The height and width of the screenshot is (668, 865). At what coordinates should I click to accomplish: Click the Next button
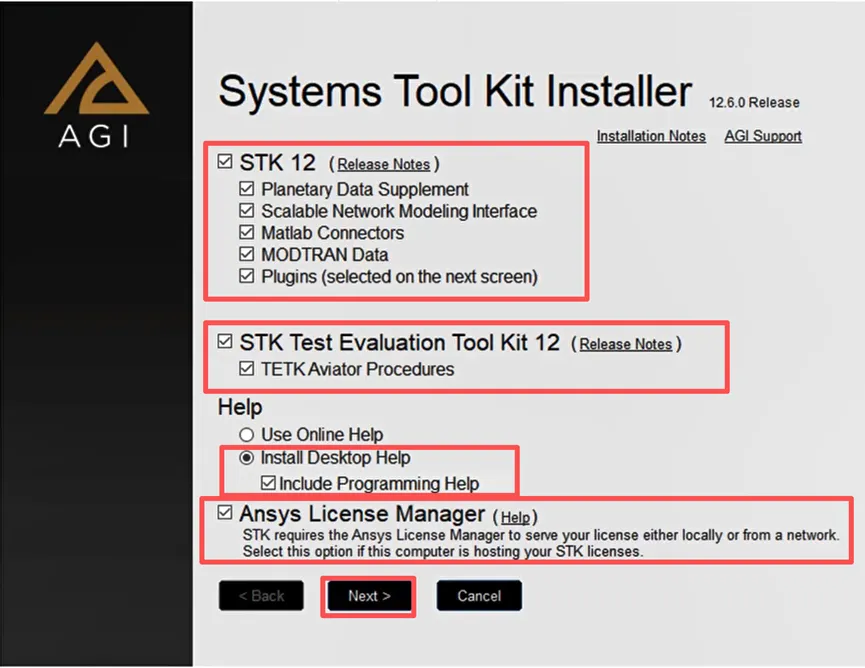369,596
